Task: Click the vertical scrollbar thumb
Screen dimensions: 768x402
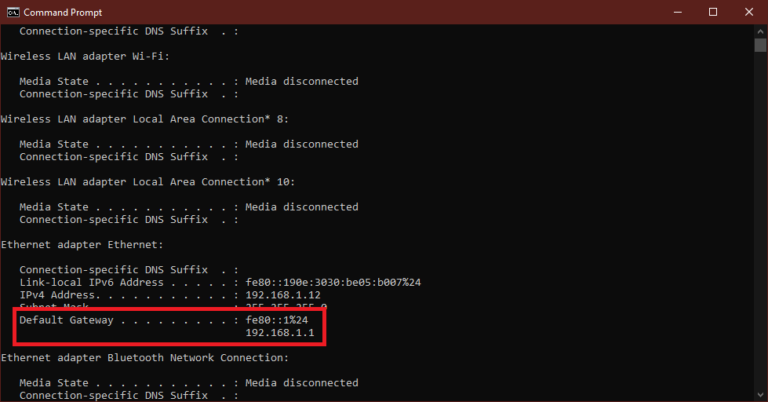Action: coord(760,45)
